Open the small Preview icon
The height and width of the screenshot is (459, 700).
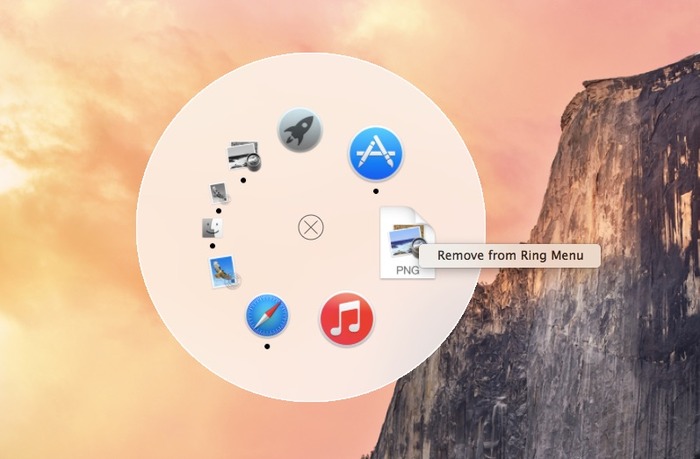[220, 193]
